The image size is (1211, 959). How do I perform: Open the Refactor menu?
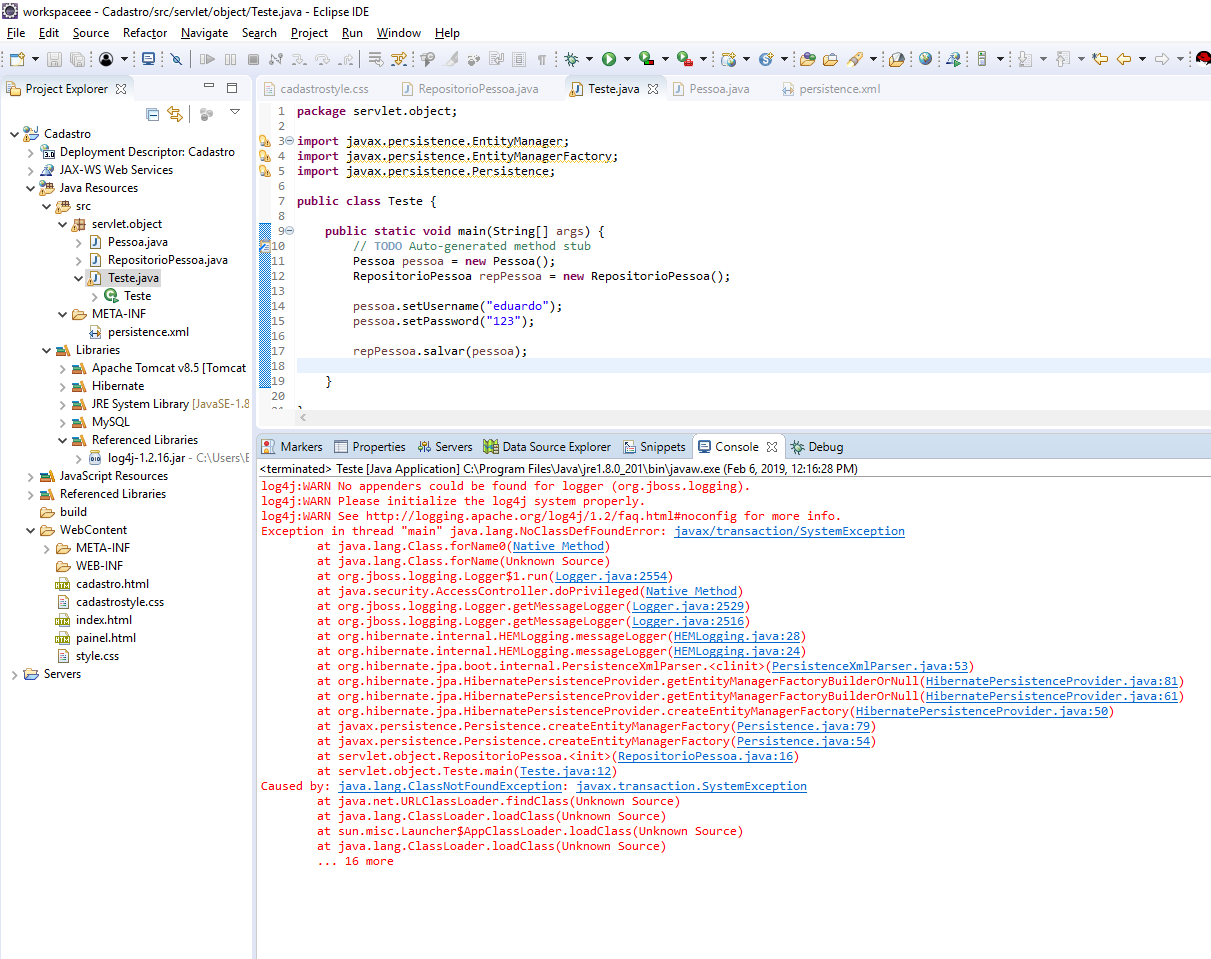point(145,33)
